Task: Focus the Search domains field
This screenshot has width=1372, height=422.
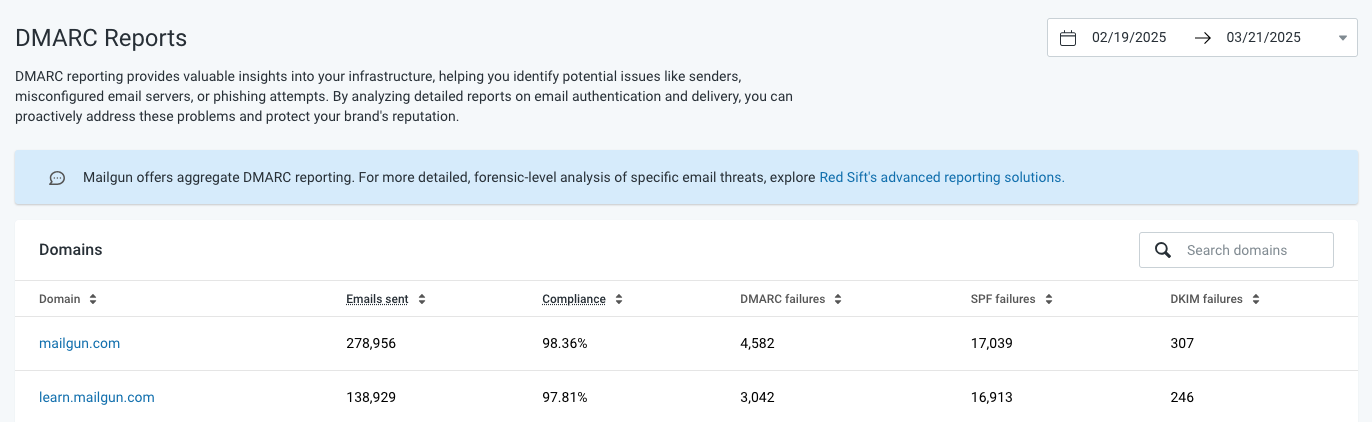Action: point(1236,250)
